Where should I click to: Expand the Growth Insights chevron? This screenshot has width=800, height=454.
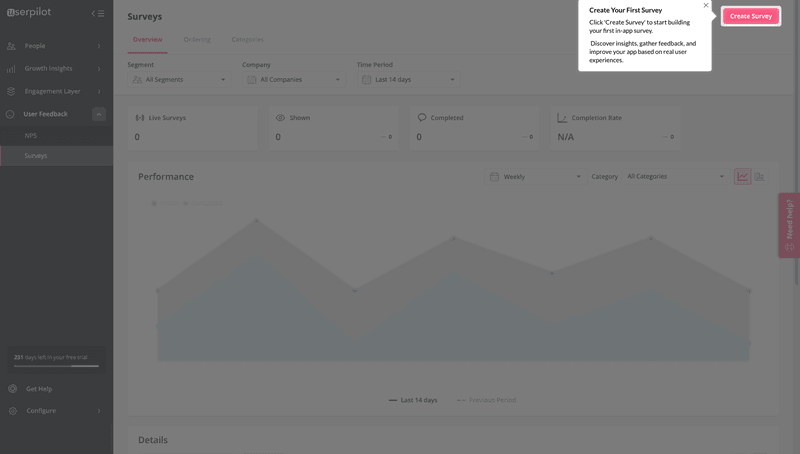tap(99, 69)
